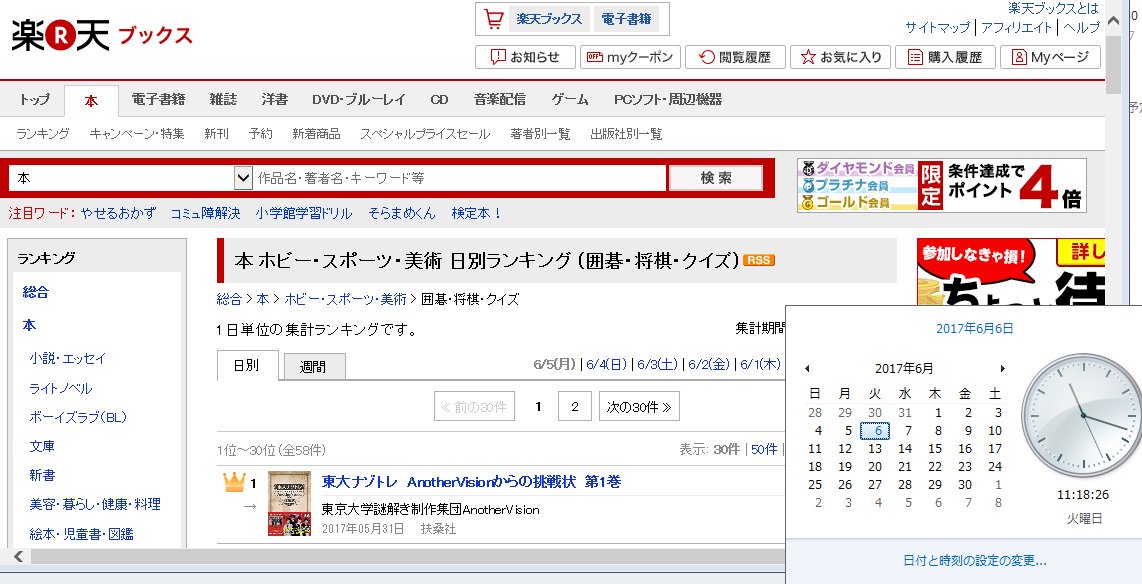The image size is (1142, 584).
Task: Select the 雑誌 navigation tab
Action: pos(223,100)
